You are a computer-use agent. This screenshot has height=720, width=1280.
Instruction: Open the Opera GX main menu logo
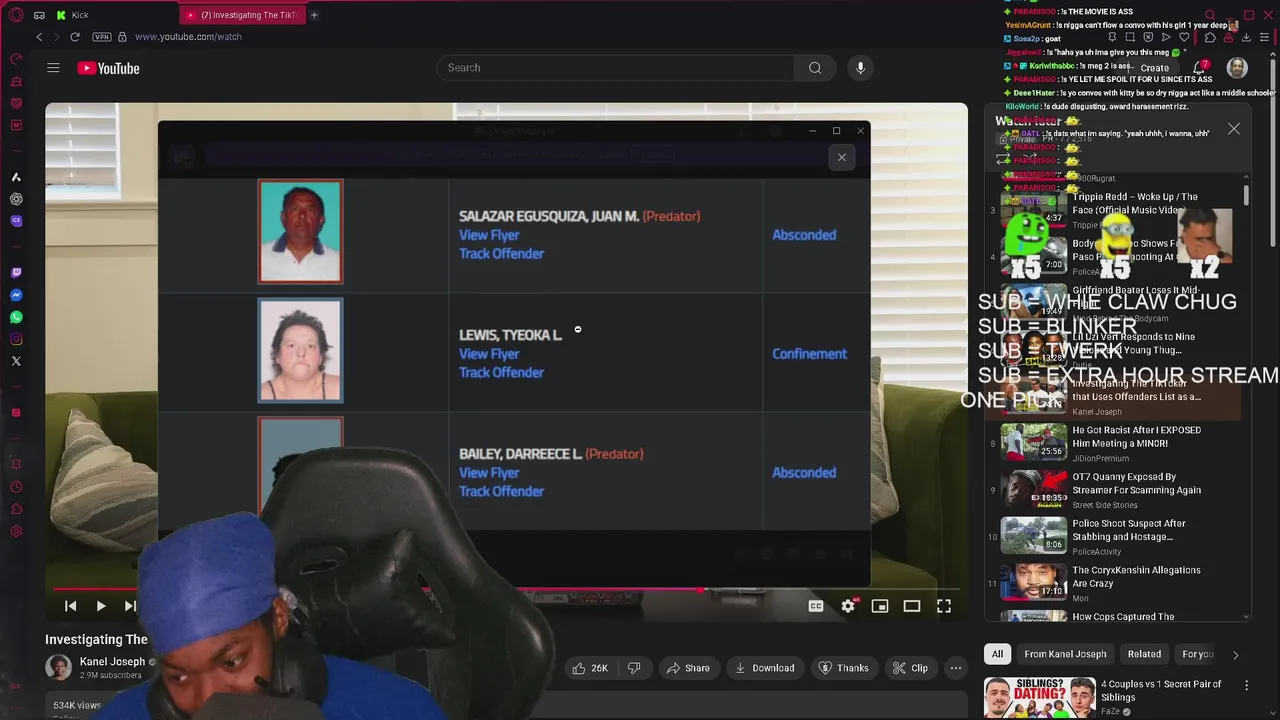[x=16, y=15]
